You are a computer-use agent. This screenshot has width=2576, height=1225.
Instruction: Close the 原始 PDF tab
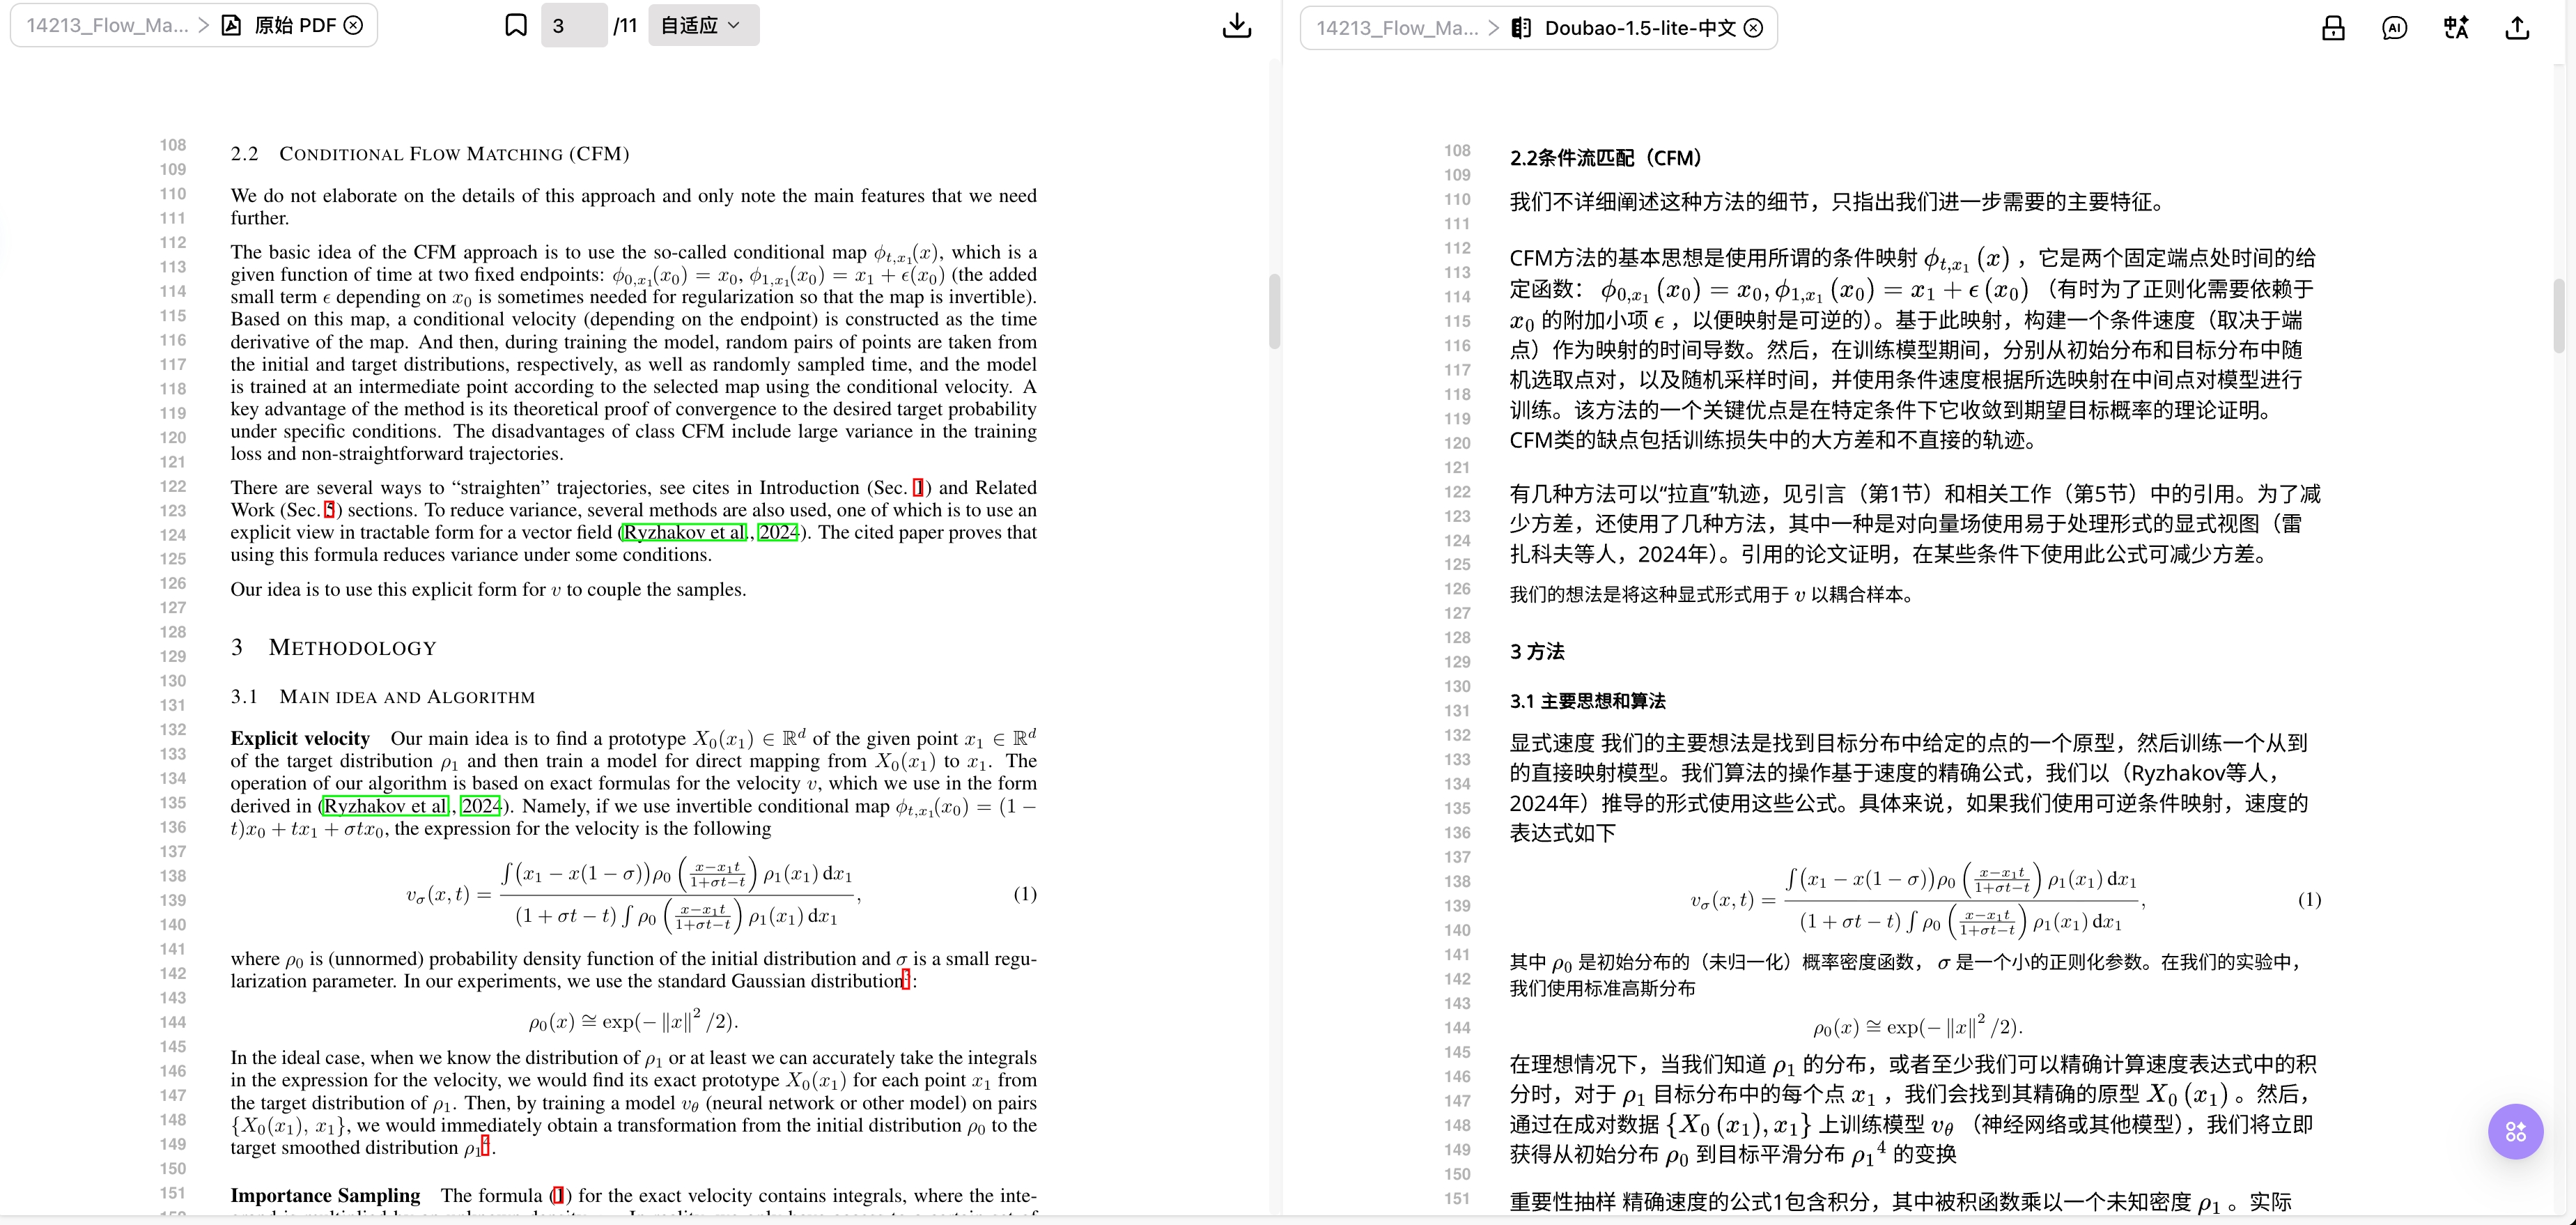click(x=353, y=25)
